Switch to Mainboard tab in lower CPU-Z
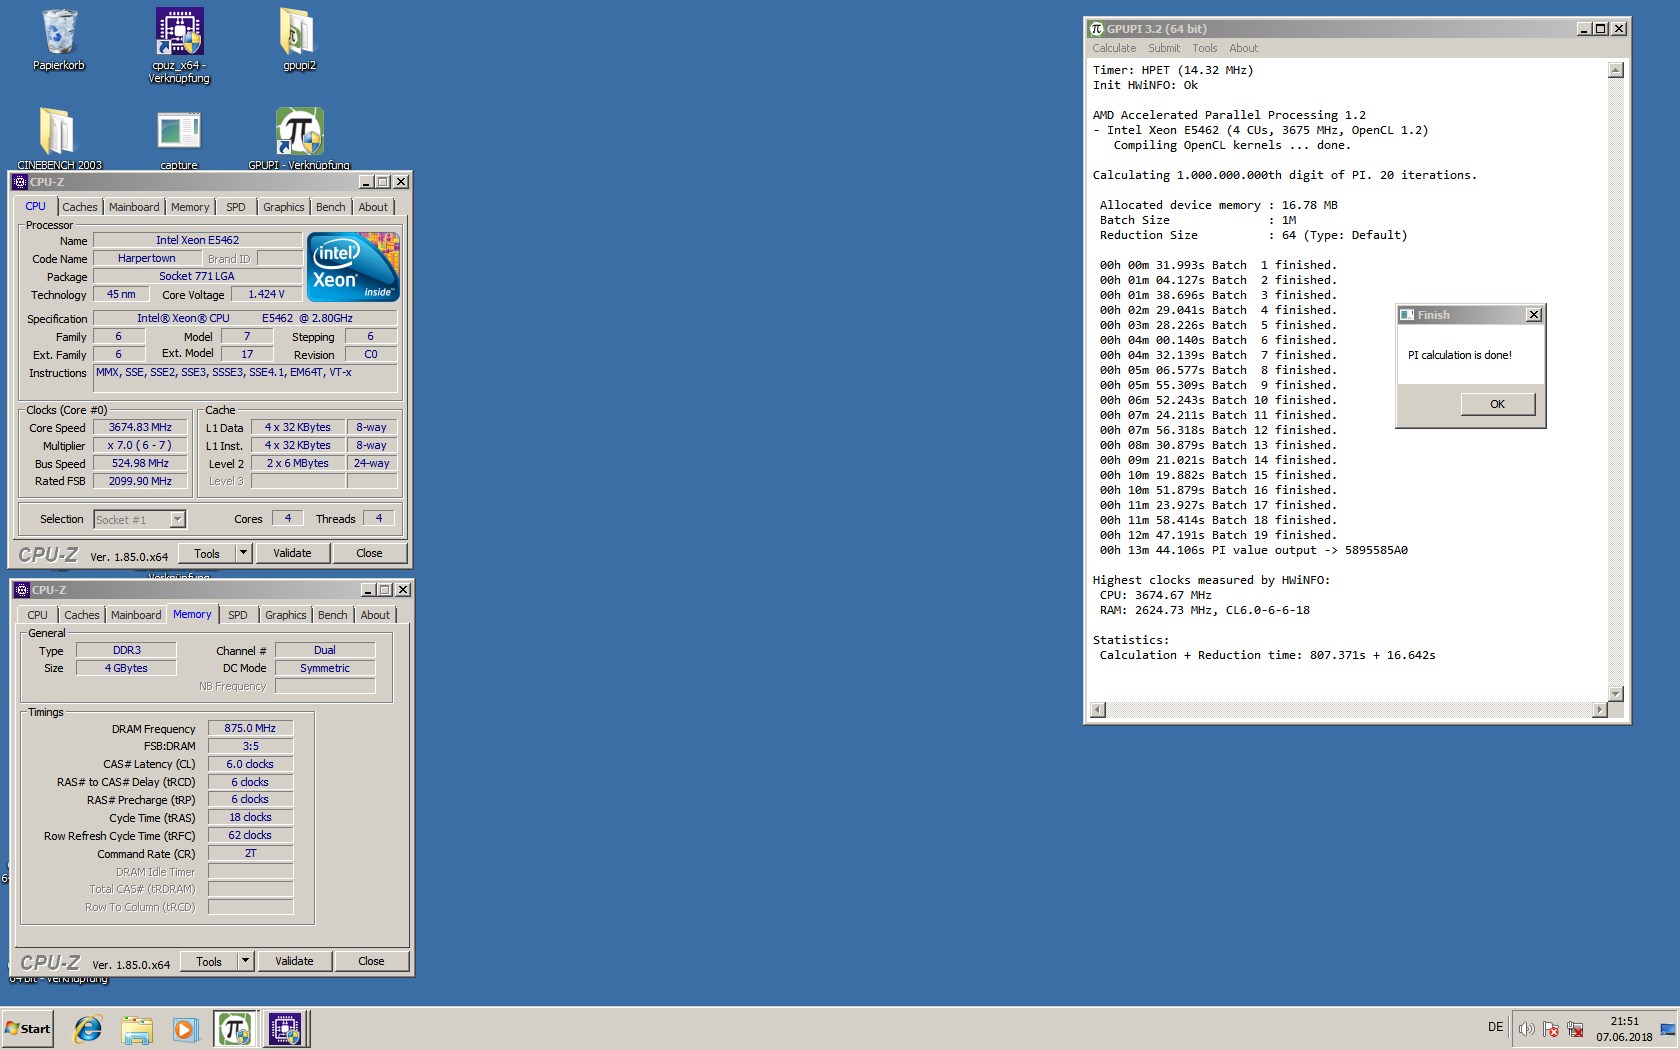The height and width of the screenshot is (1050, 1680). pos(136,615)
